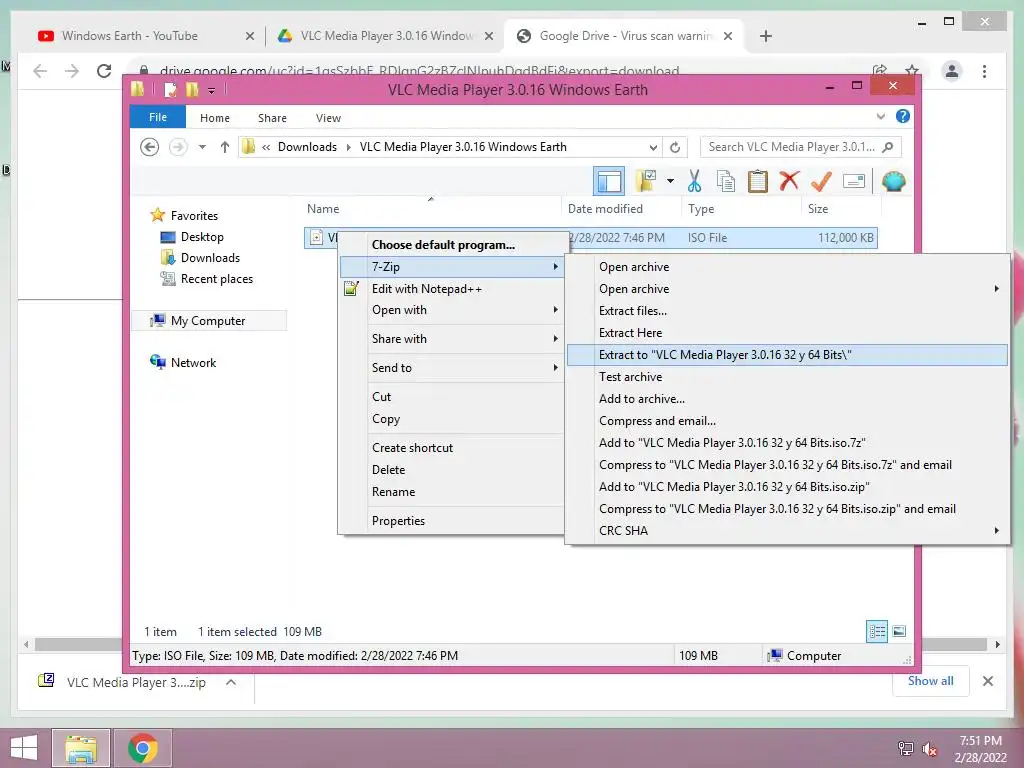Switch to Large icons view icon
The image size is (1024, 768).
(899, 631)
